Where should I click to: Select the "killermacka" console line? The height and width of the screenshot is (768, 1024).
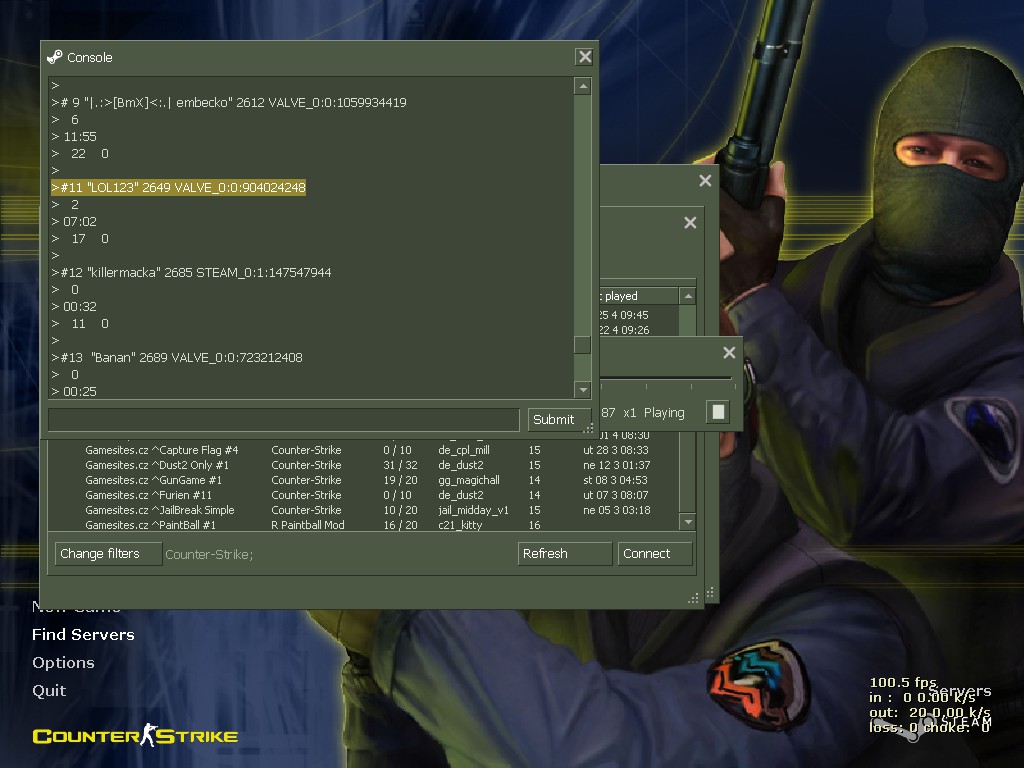(x=191, y=272)
